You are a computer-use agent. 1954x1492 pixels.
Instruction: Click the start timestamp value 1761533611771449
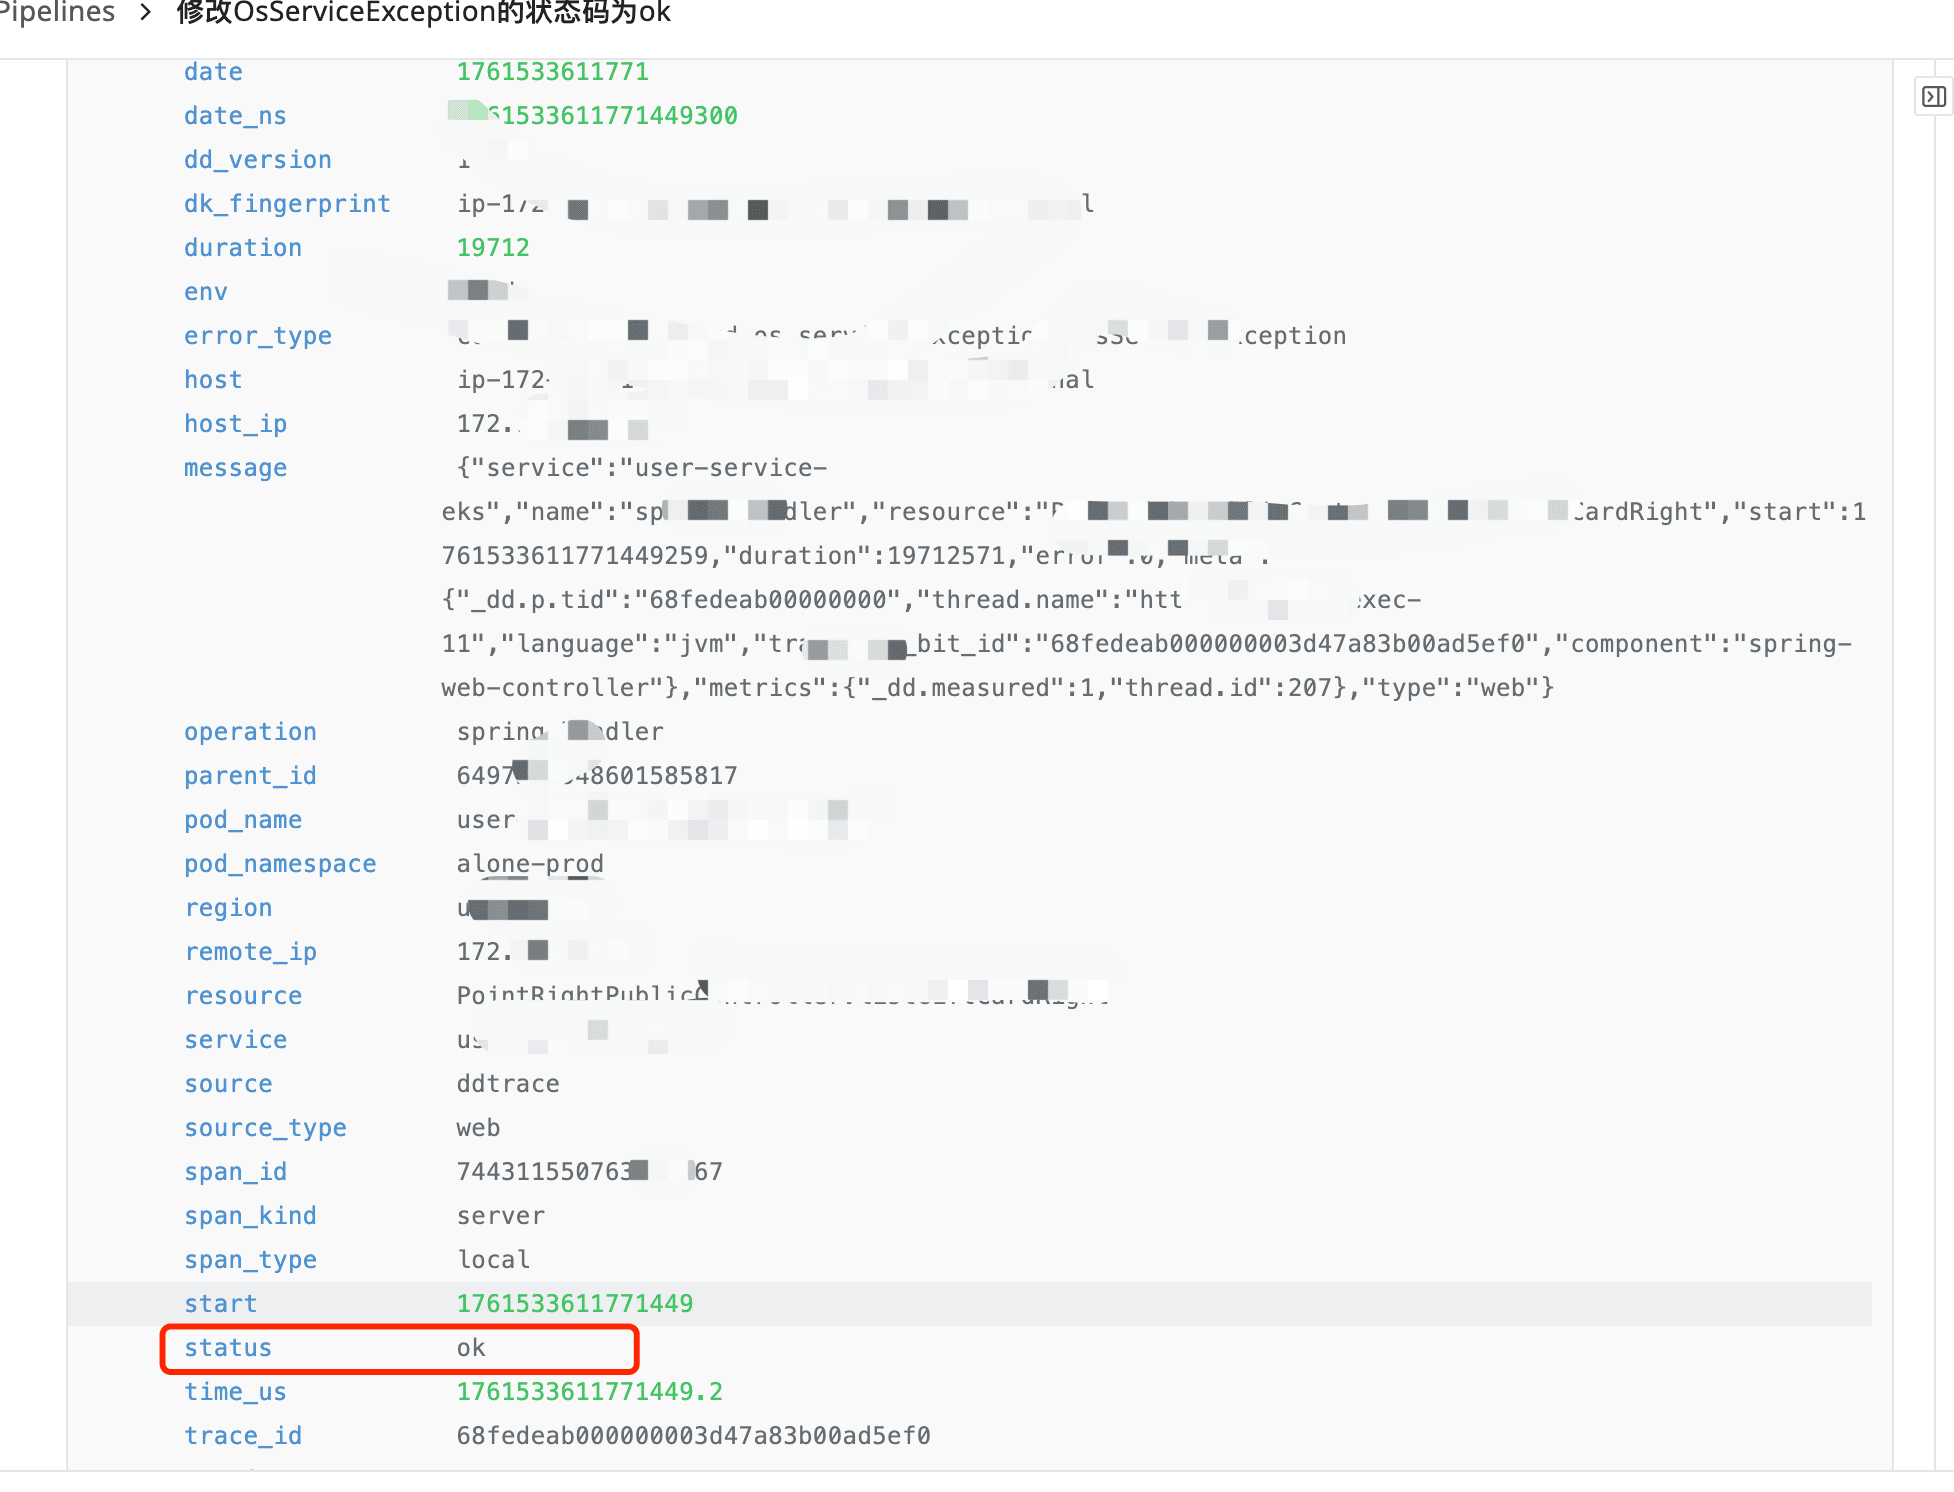(x=574, y=1304)
